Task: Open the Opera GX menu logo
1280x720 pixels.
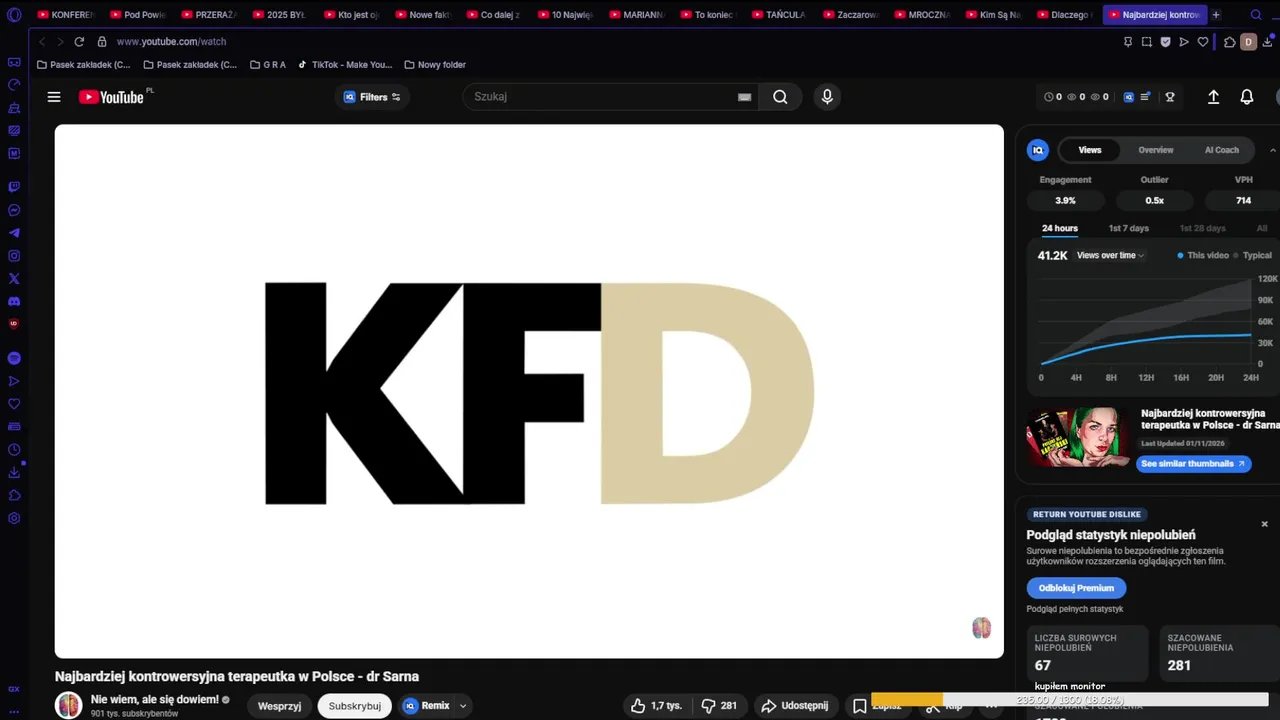Action: [14, 15]
